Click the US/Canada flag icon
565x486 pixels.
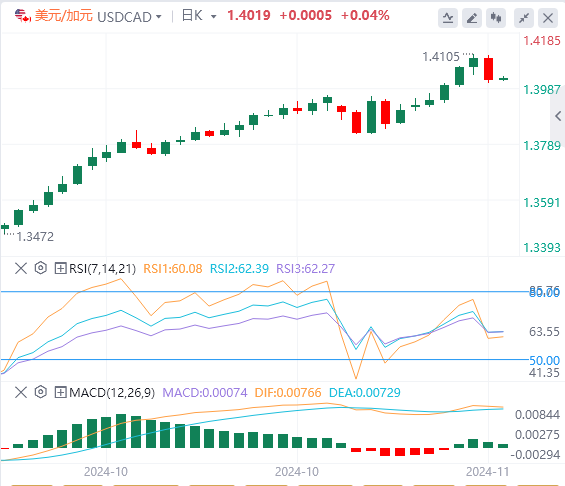click(22, 16)
